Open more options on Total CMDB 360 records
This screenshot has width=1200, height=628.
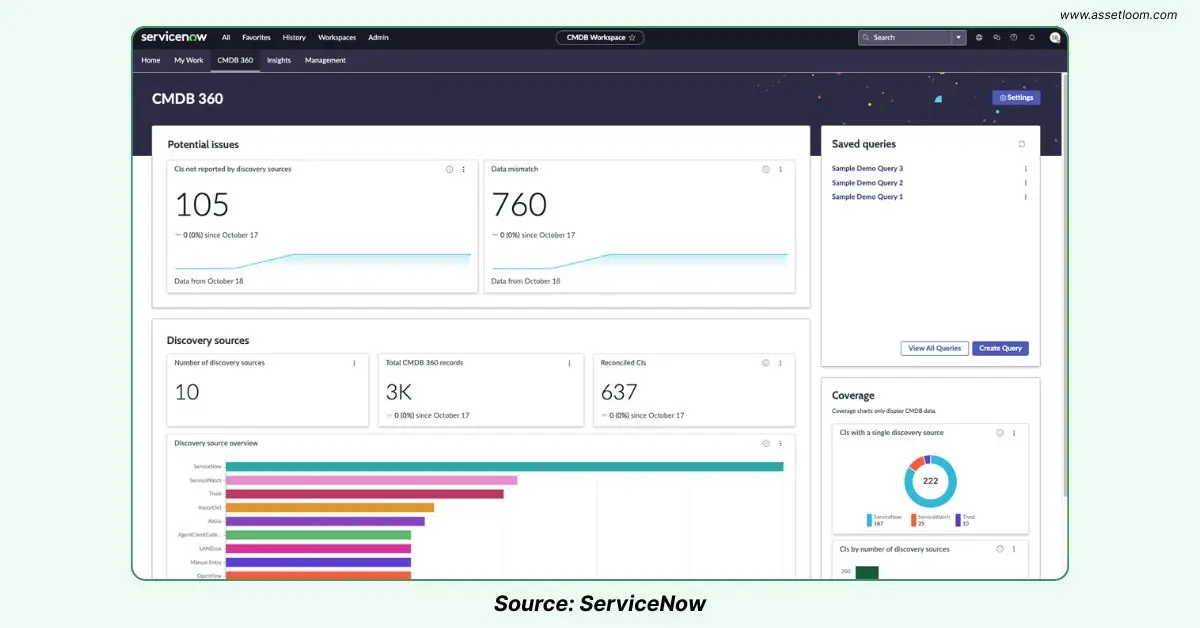569,363
